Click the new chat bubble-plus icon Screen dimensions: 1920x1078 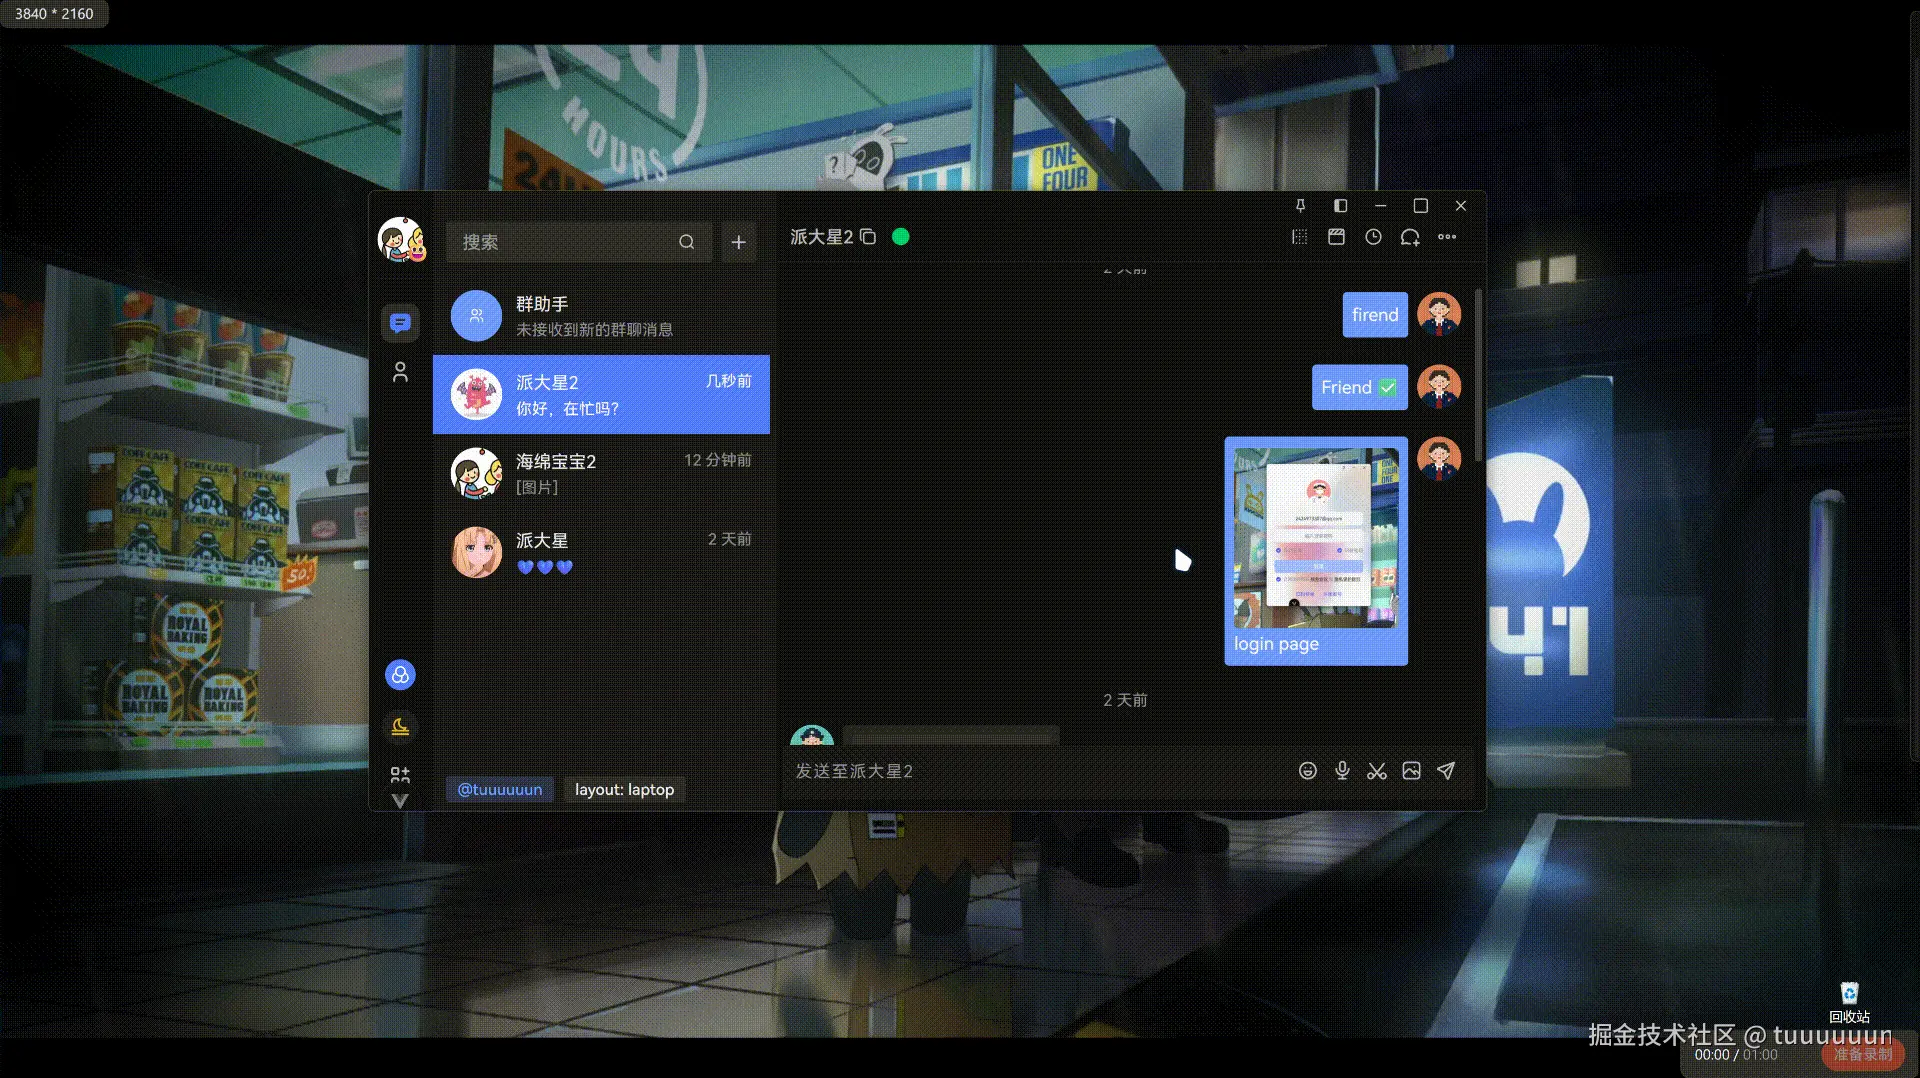[x=1410, y=237]
